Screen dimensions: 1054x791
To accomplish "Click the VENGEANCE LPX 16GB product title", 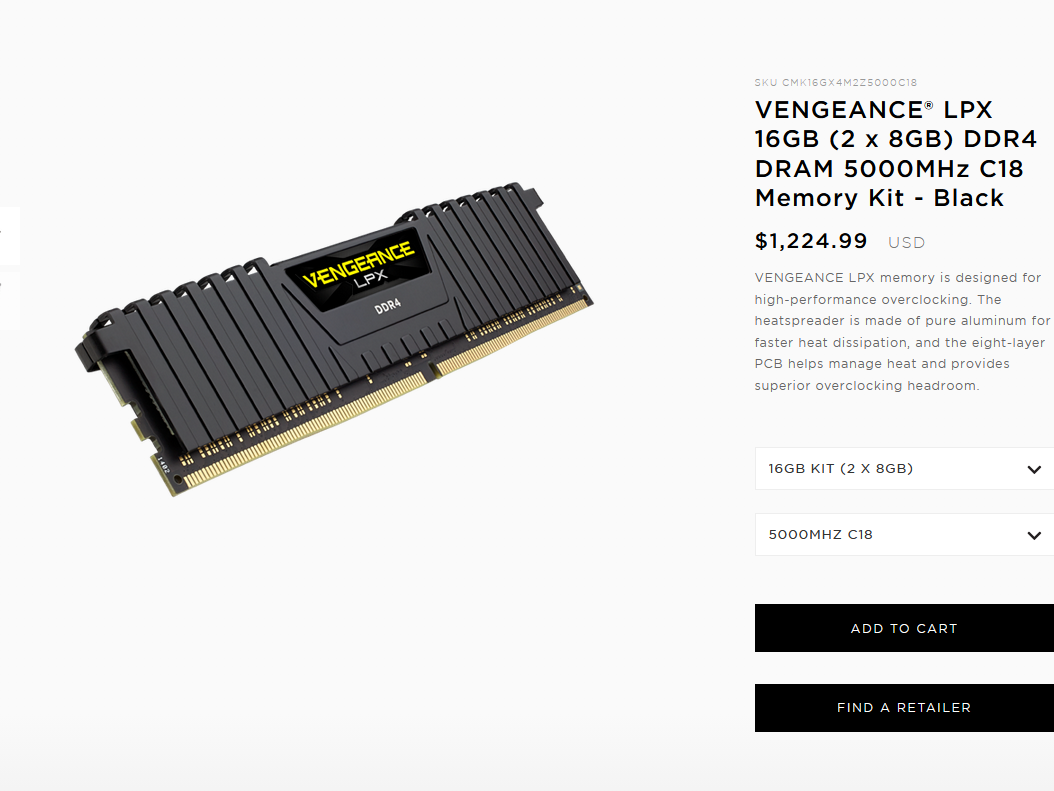I will click(x=895, y=153).
